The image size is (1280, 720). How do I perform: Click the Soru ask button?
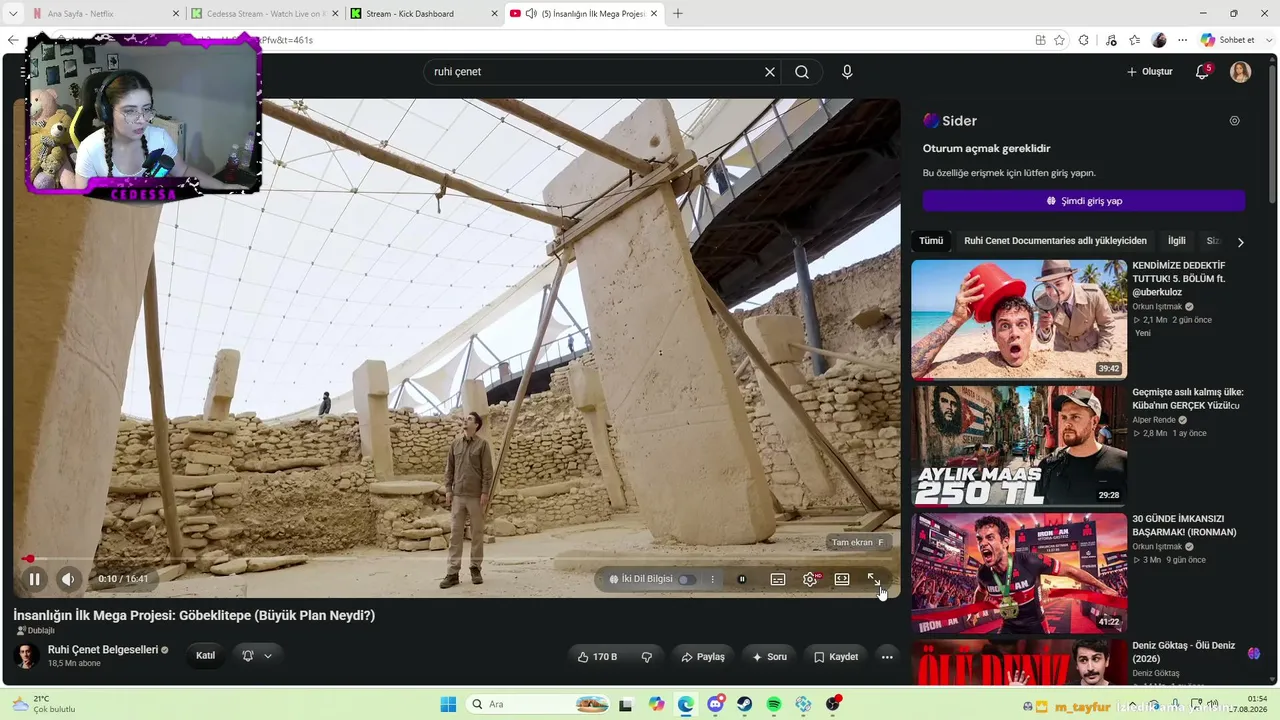769,657
